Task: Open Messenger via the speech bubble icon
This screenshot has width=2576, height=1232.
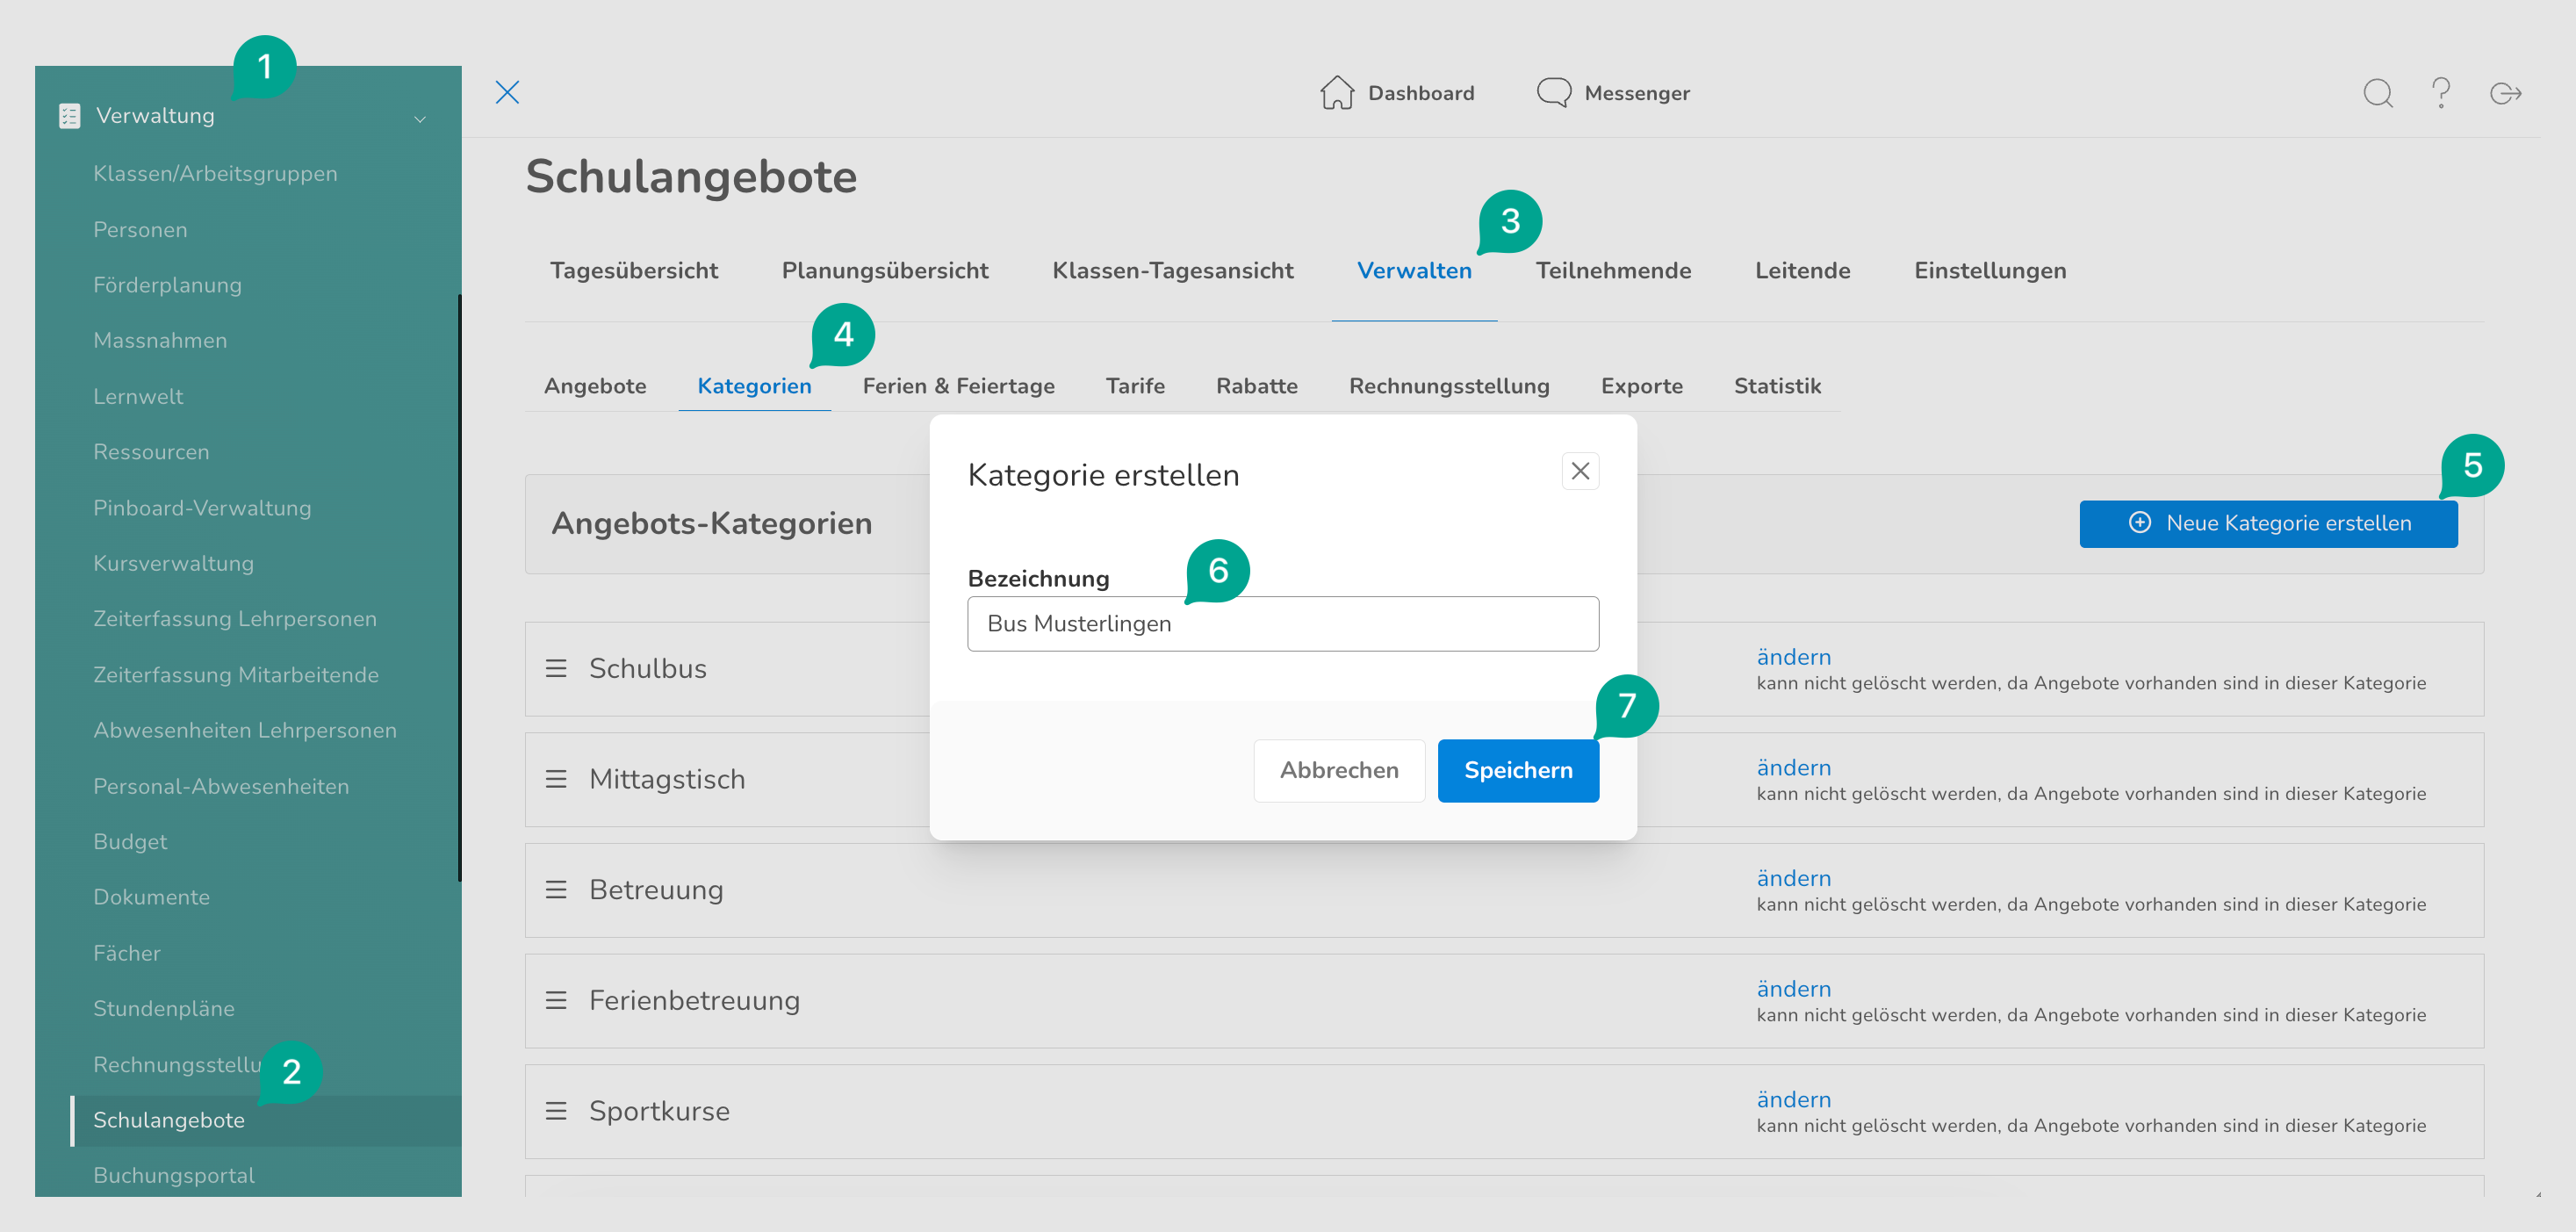Action: point(1553,93)
